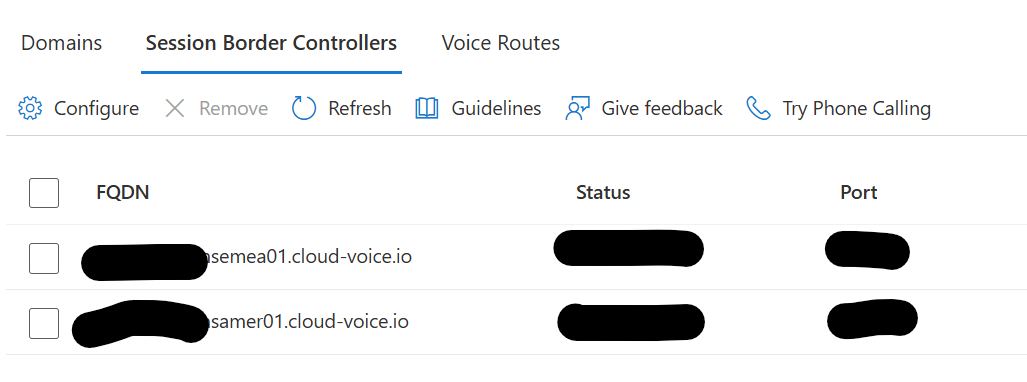Click the Give feedback text label
1027x382 pixels.
pyautogui.click(x=662, y=108)
